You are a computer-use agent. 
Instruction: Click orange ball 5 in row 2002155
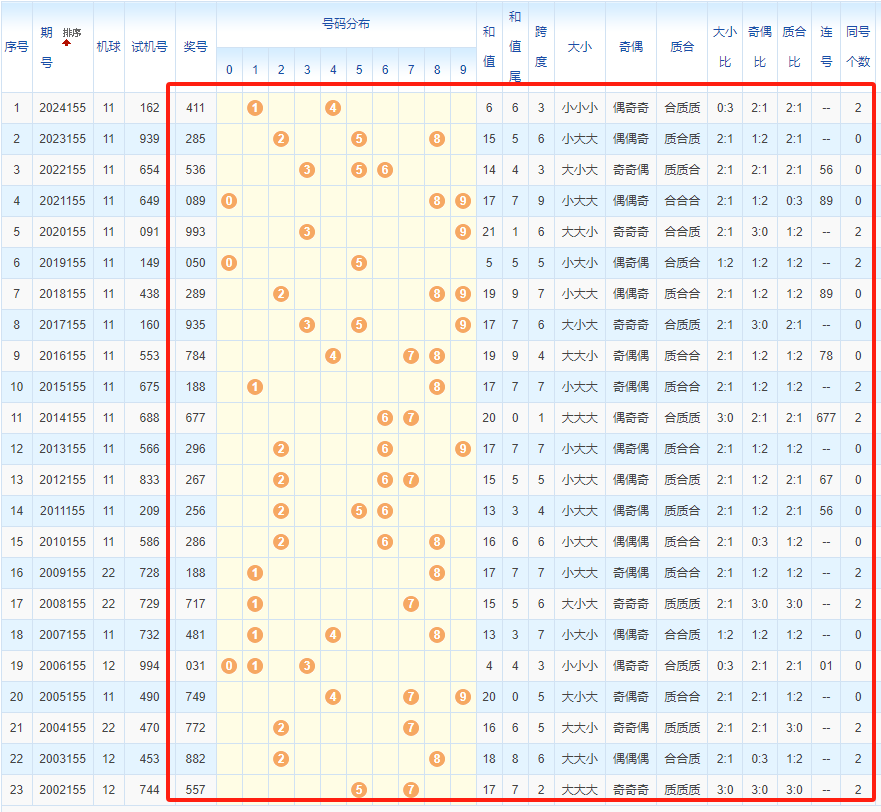pyautogui.click(x=359, y=790)
